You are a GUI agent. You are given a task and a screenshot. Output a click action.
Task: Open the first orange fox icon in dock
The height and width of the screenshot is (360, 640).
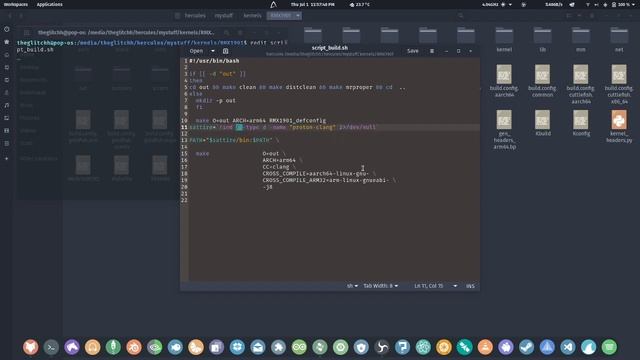pyautogui.click(x=31, y=347)
